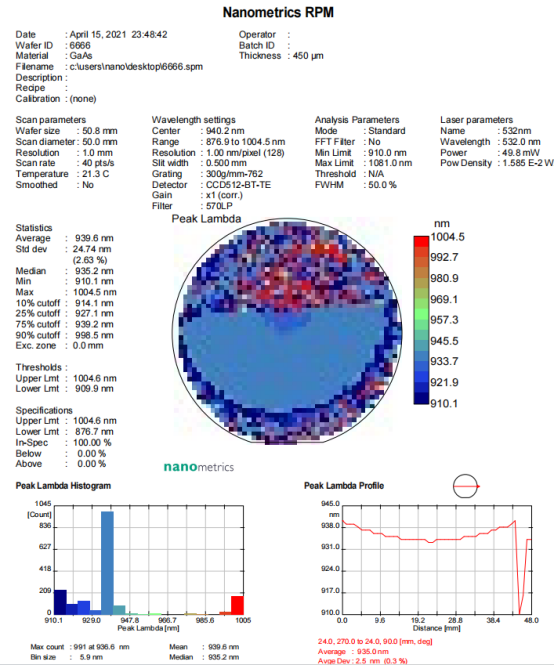Select the Filter value 570LP

pos(219,206)
